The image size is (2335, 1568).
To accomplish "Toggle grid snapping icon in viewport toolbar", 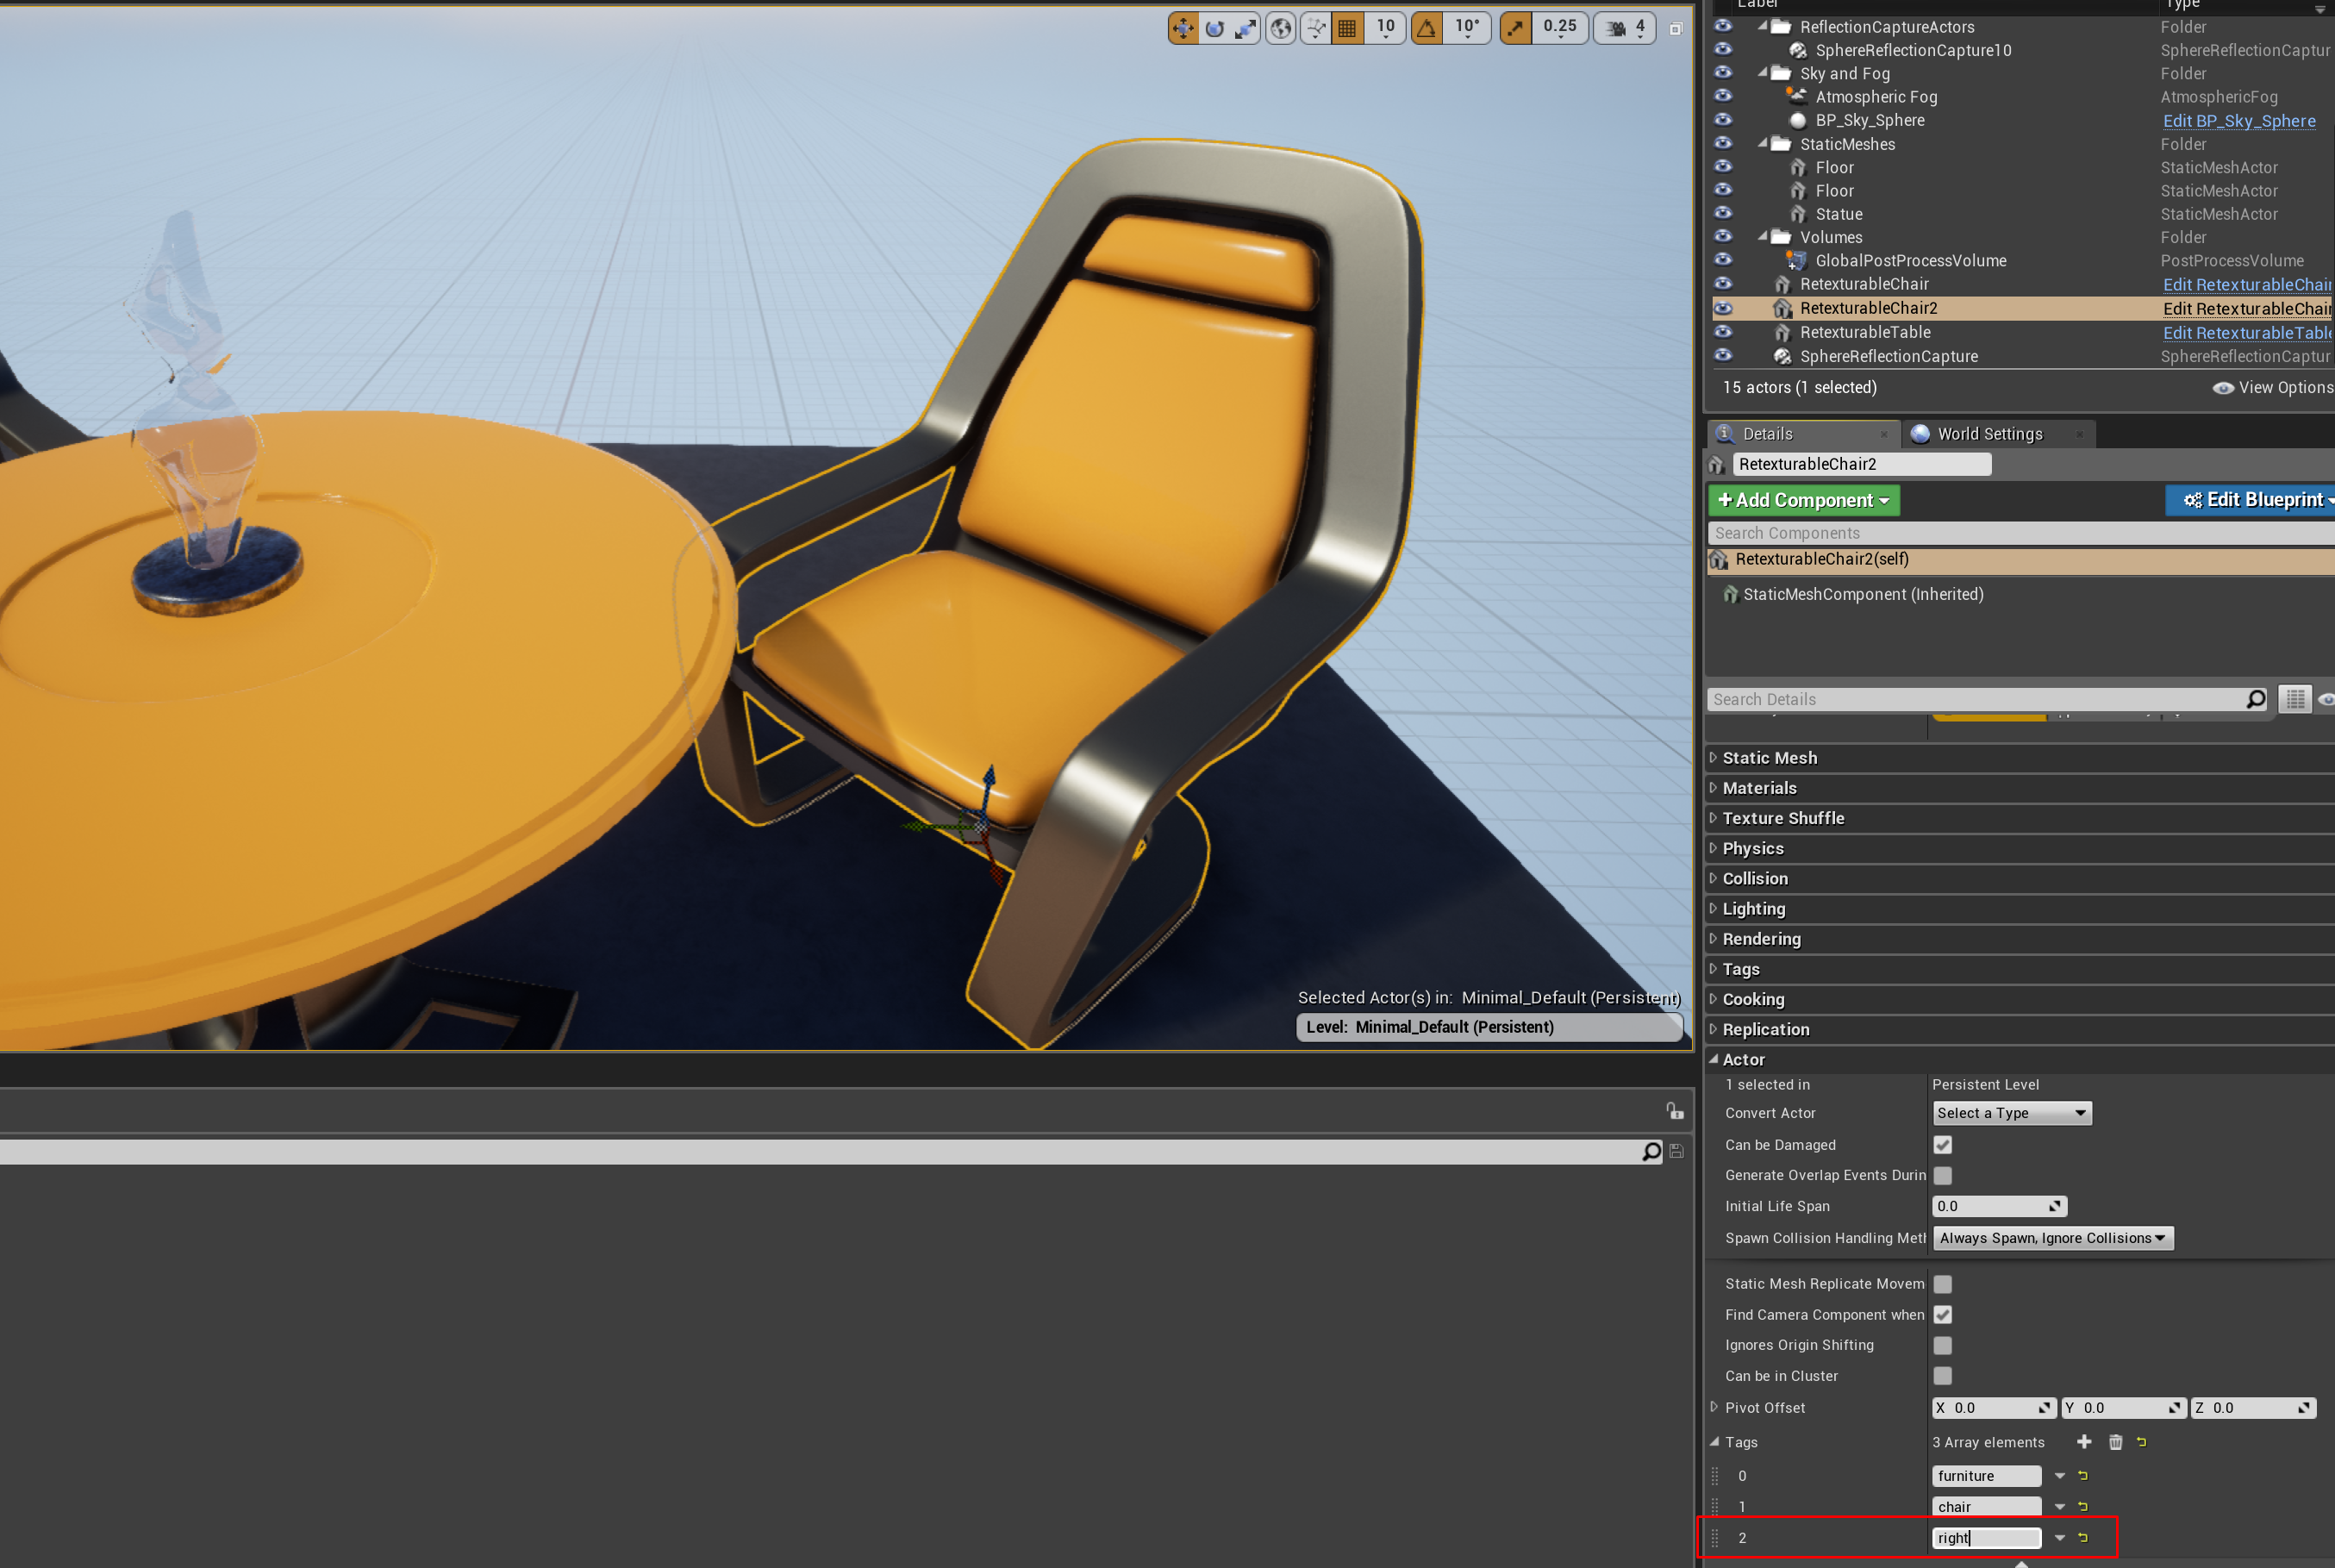I will [1347, 28].
